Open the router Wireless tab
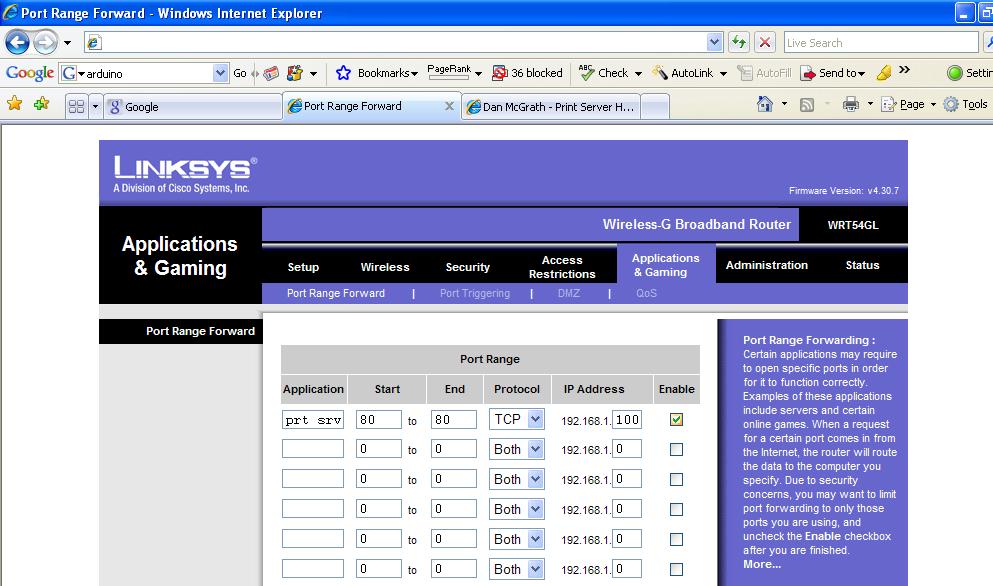Viewport: 993px width, 586px height. tap(385, 267)
